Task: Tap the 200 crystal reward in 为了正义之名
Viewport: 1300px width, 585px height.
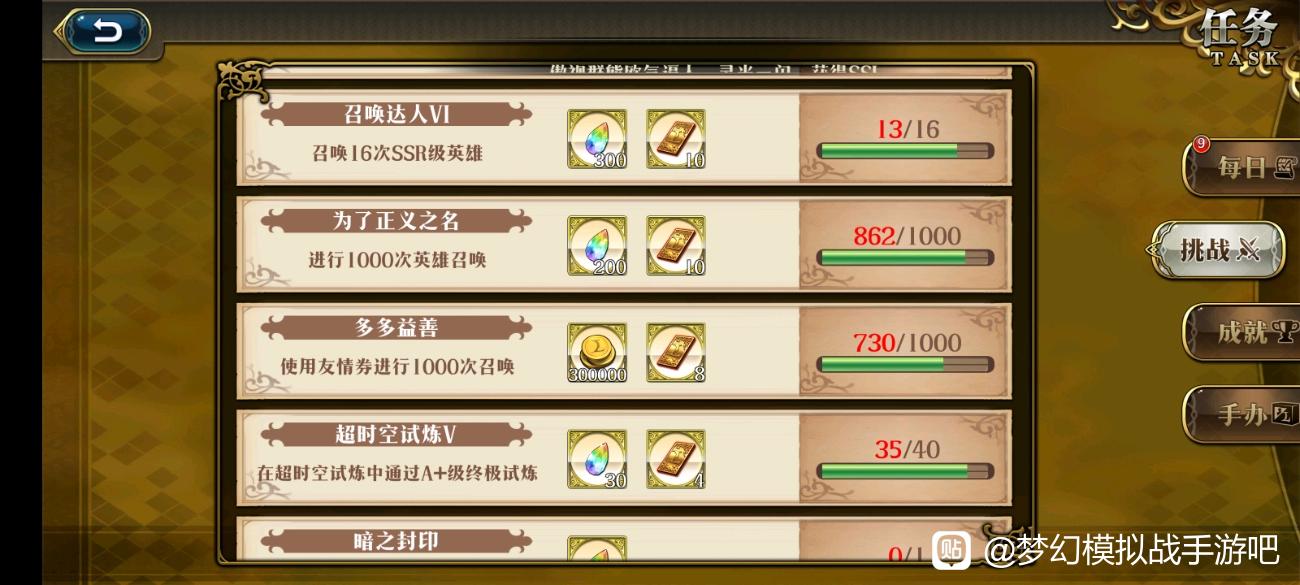Action: click(x=597, y=245)
